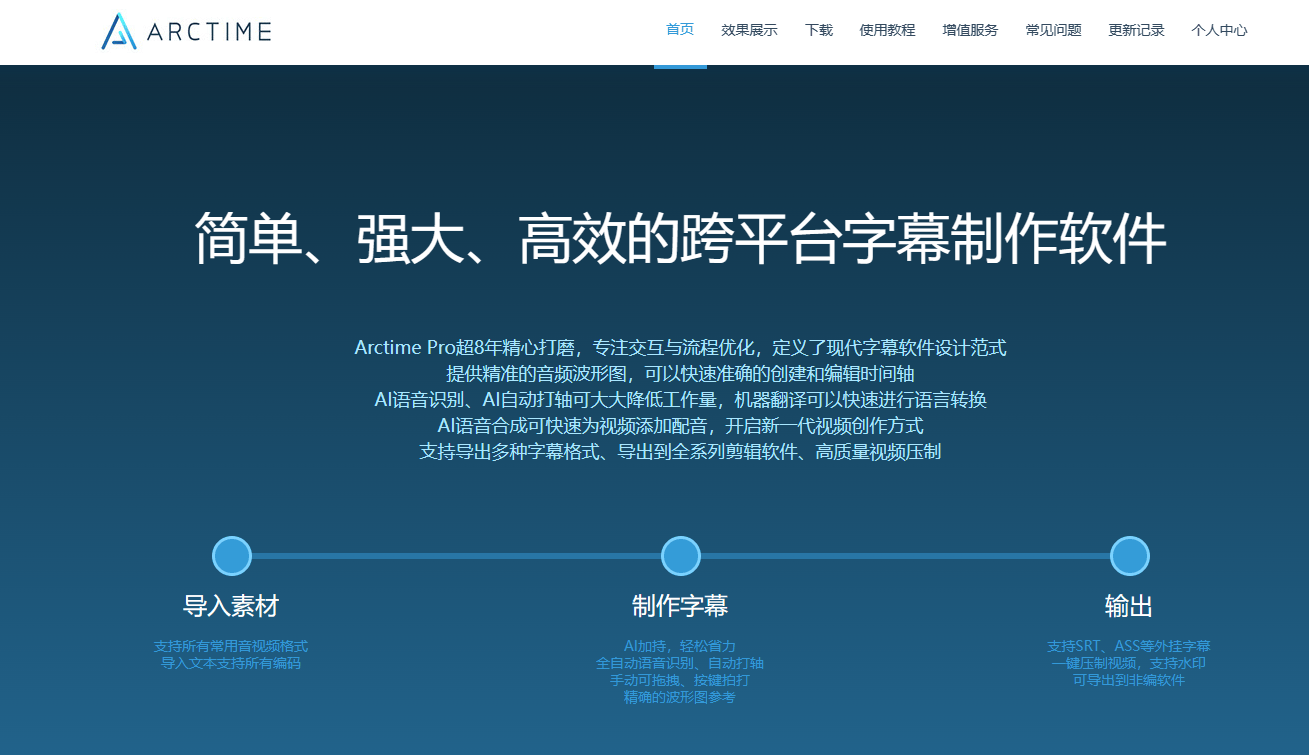Click the Arctime triangle logo icon

[118, 31]
